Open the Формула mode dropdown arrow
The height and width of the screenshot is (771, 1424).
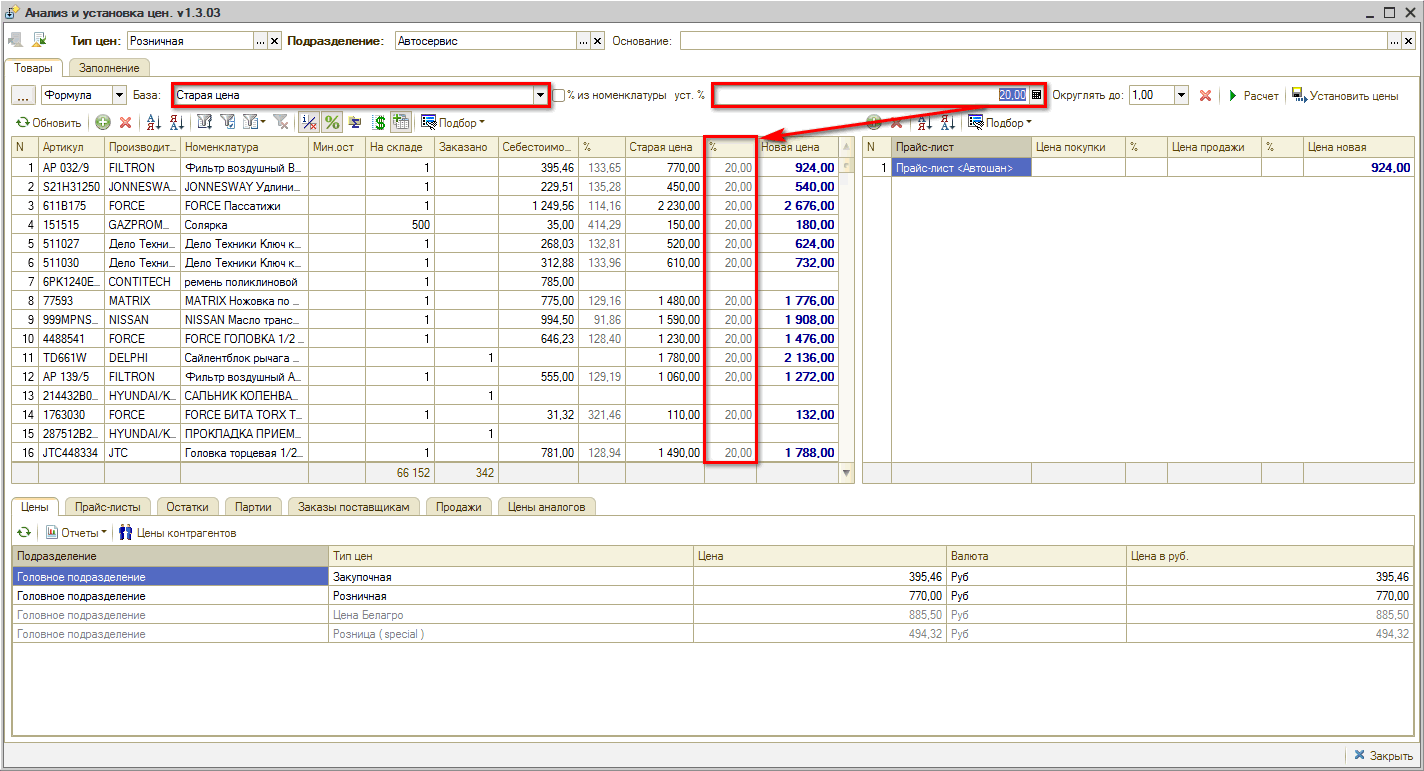(x=118, y=95)
